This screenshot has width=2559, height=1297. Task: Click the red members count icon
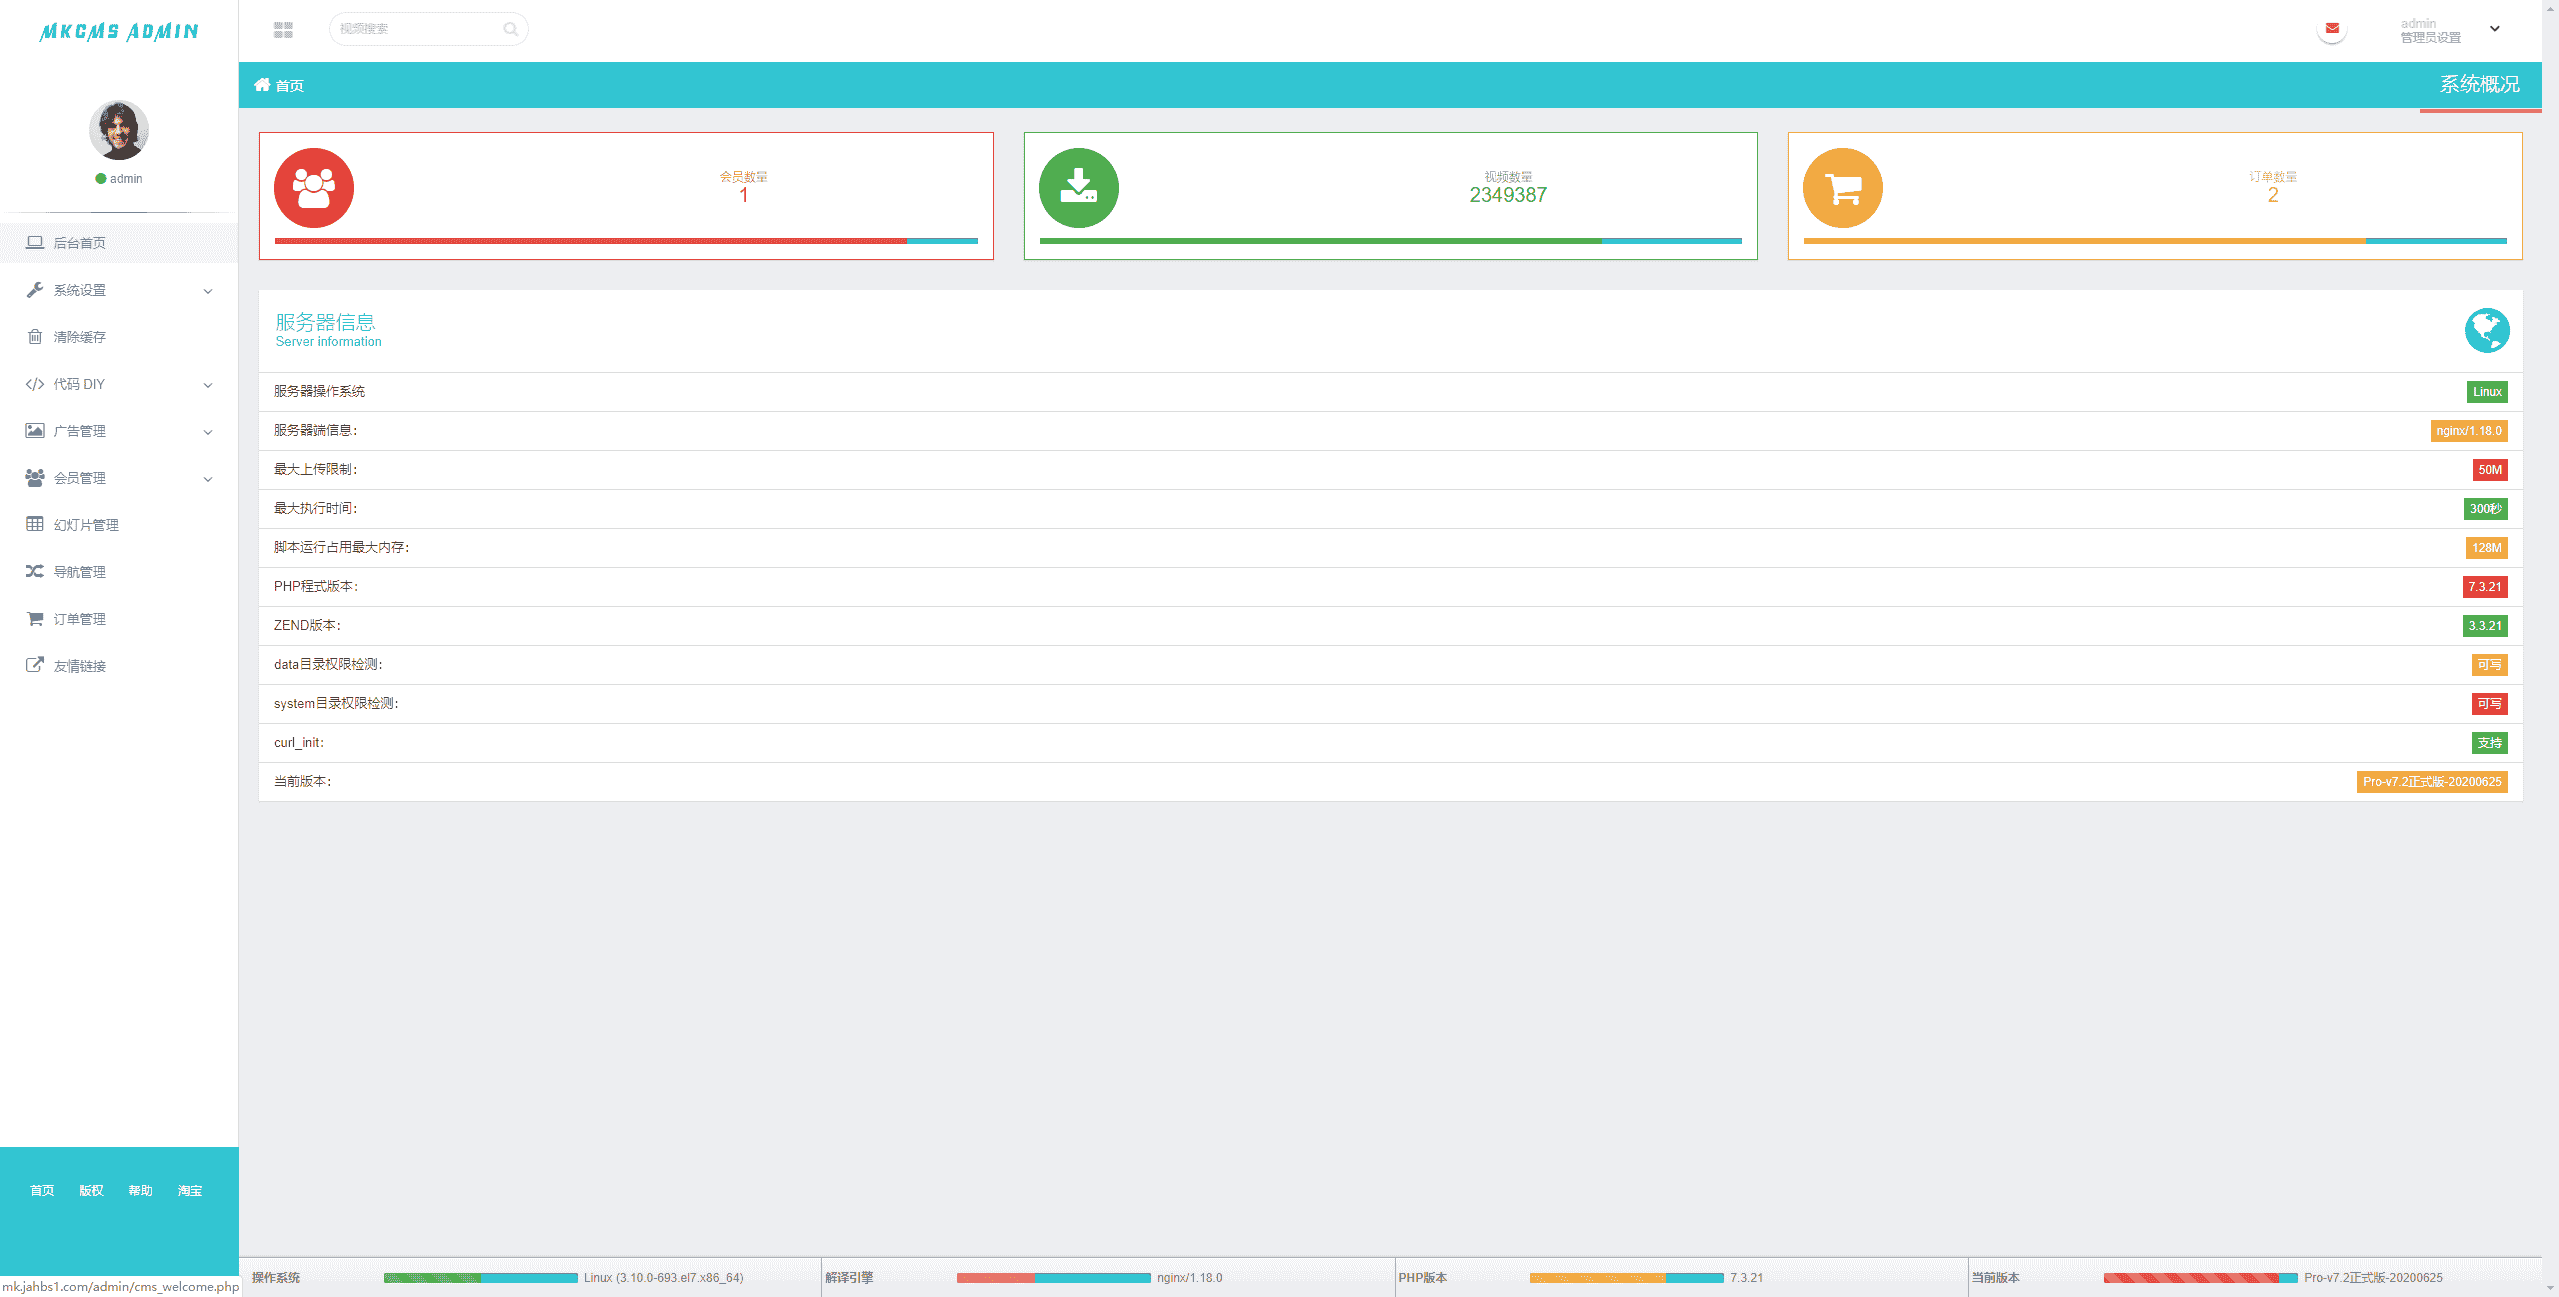point(313,188)
